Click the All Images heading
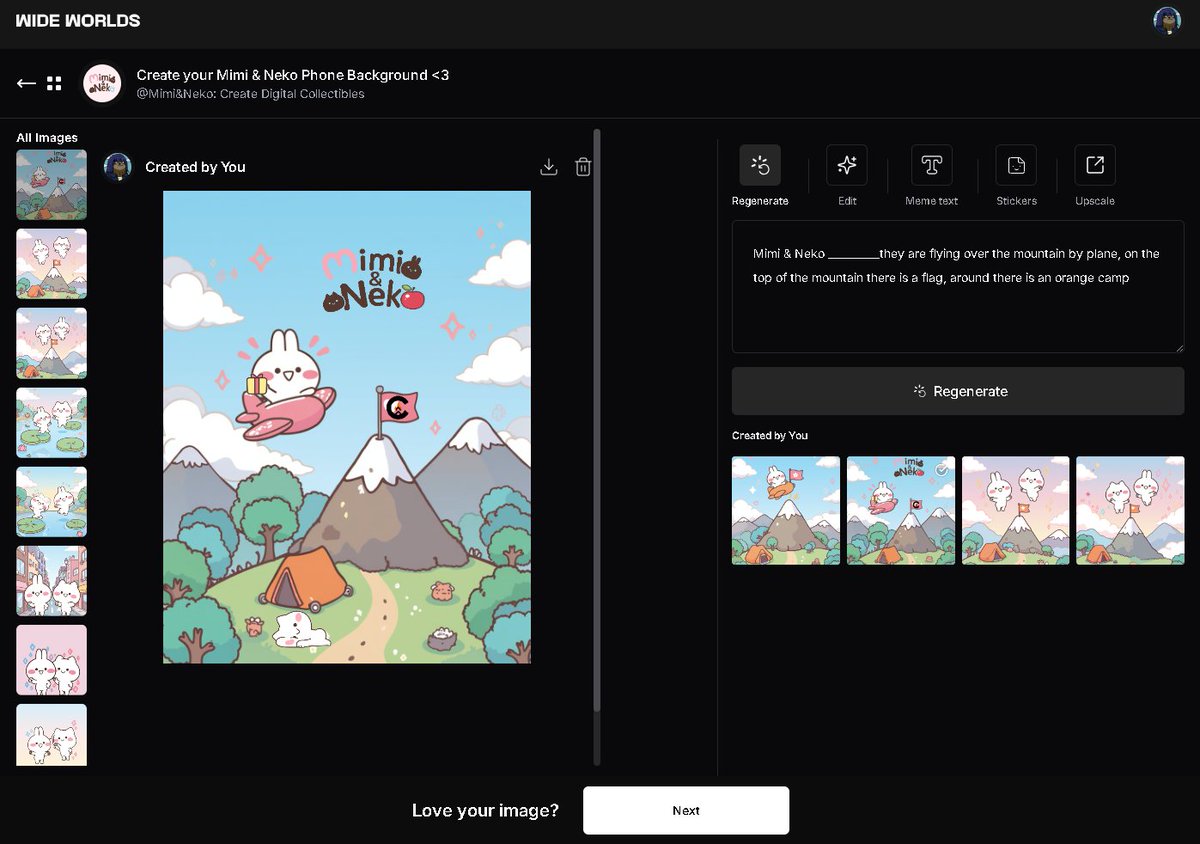 (47, 137)
